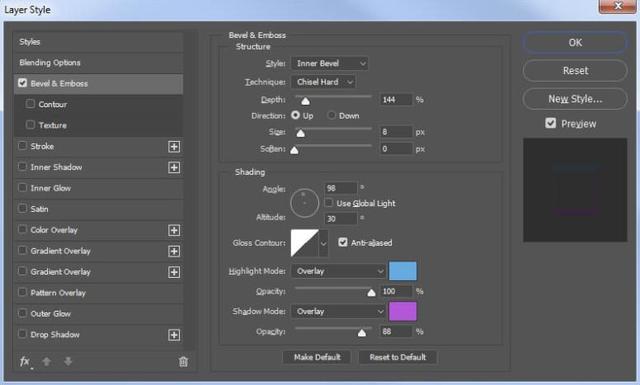The image size is (640, 385).
Task: Click the Soften slider handle
Action: [294, 150]
